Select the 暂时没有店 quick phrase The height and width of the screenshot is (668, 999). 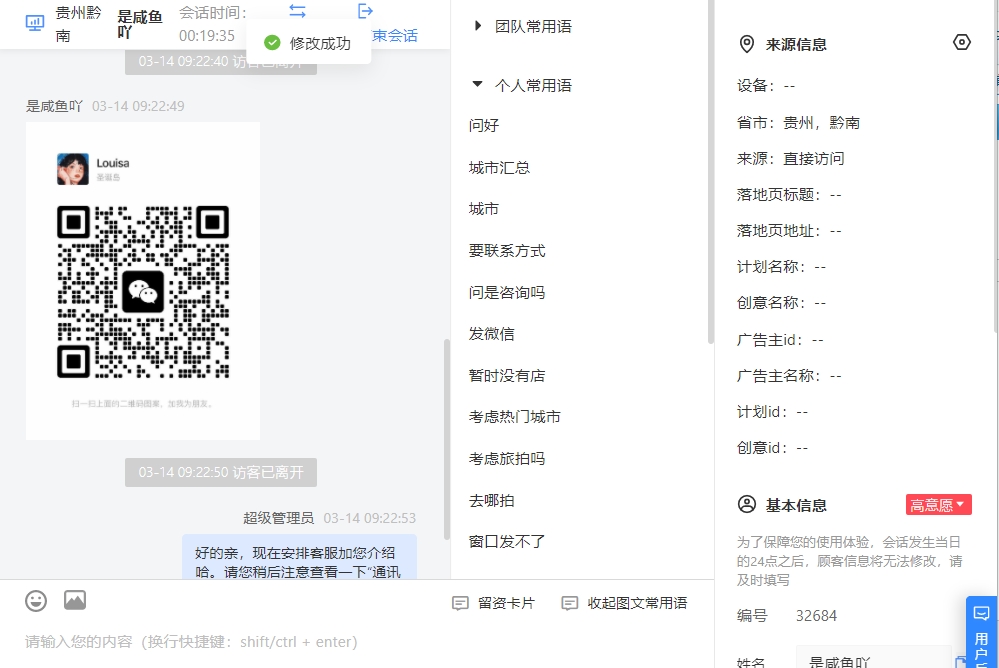507,376
